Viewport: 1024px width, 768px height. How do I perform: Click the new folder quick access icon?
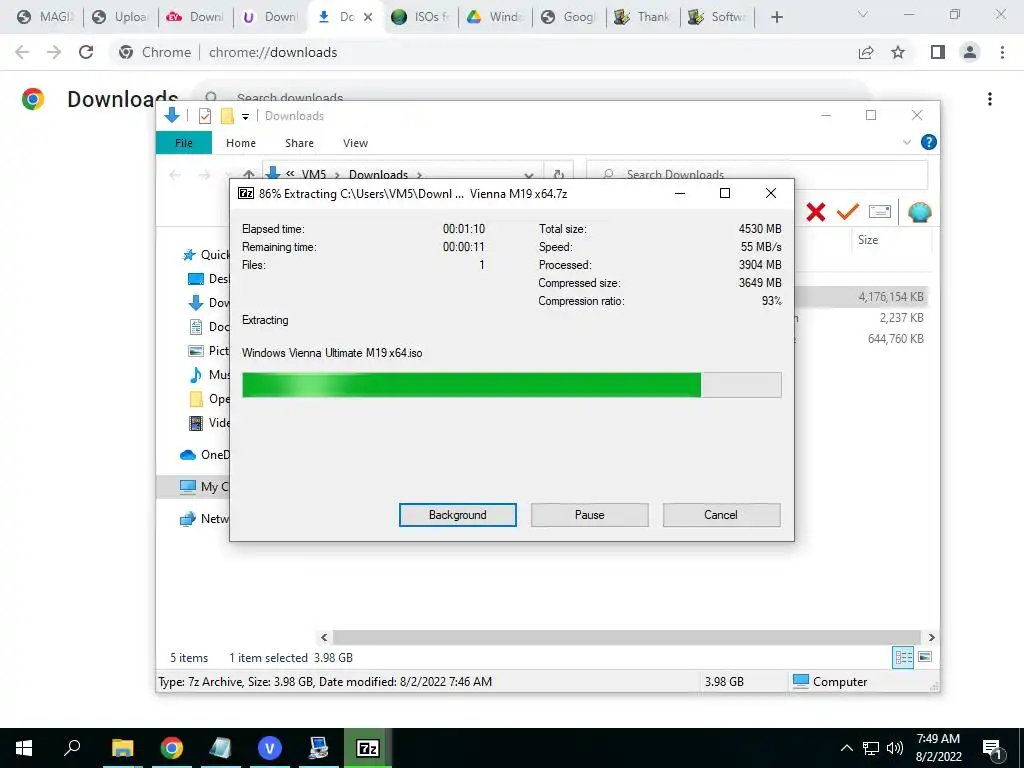click(x=227, y=116)
